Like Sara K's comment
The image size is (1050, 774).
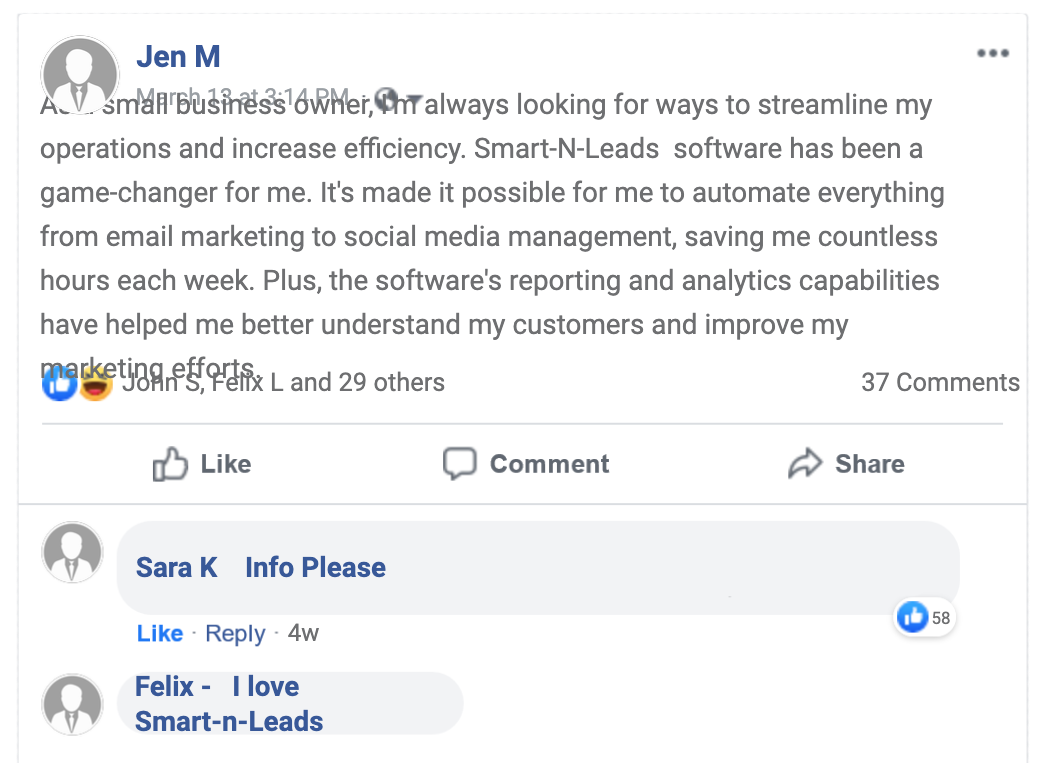click(160, 634)
